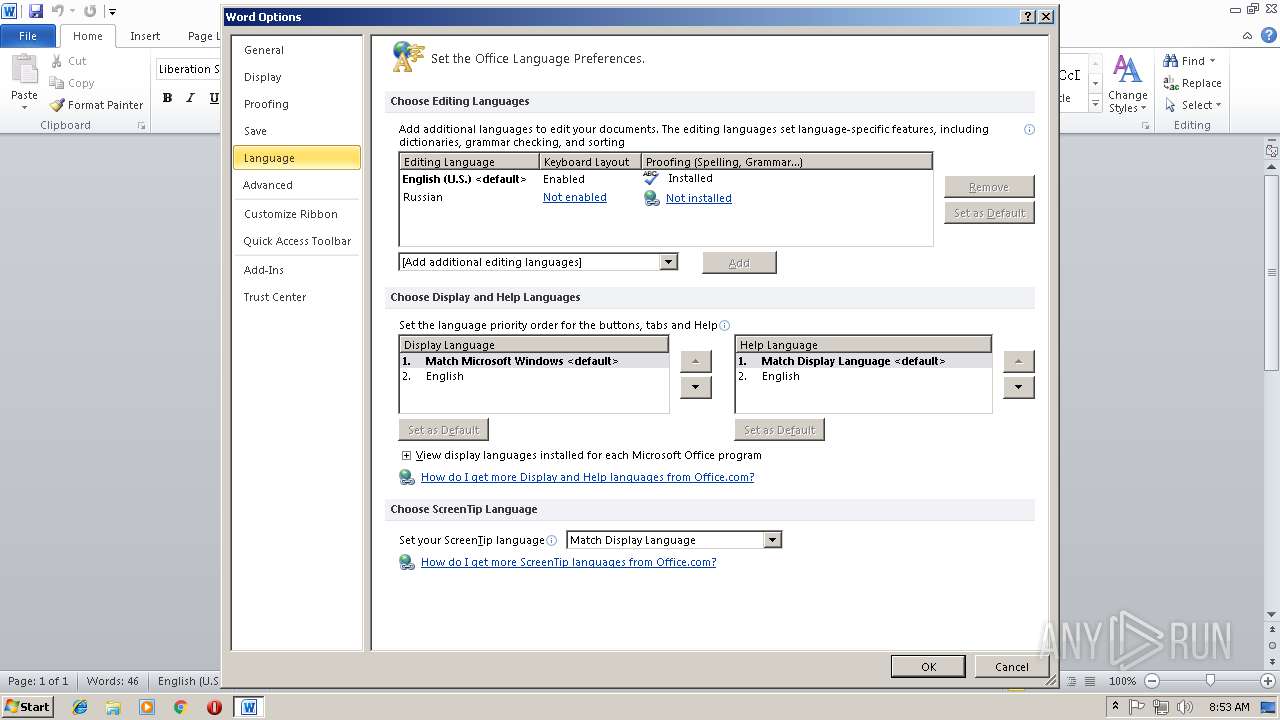Click the Zoom In plus button

[x=1268, y=681]
